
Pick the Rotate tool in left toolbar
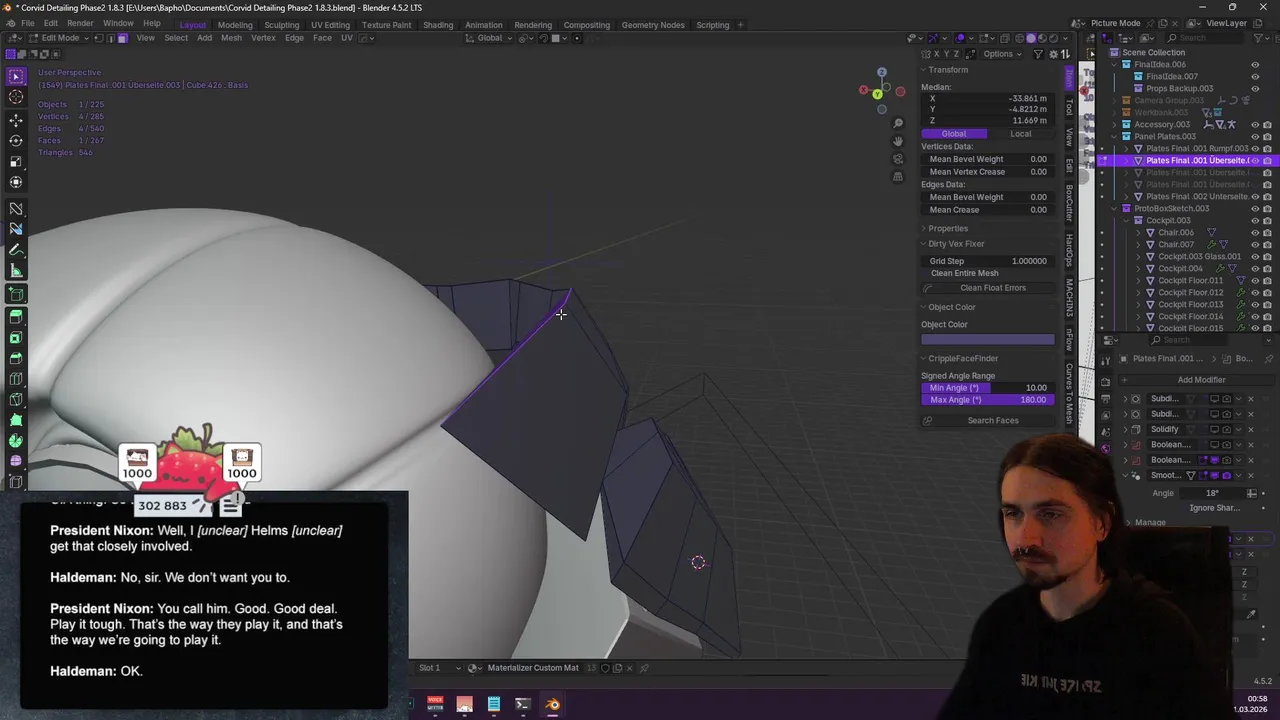tap(16, 140)
